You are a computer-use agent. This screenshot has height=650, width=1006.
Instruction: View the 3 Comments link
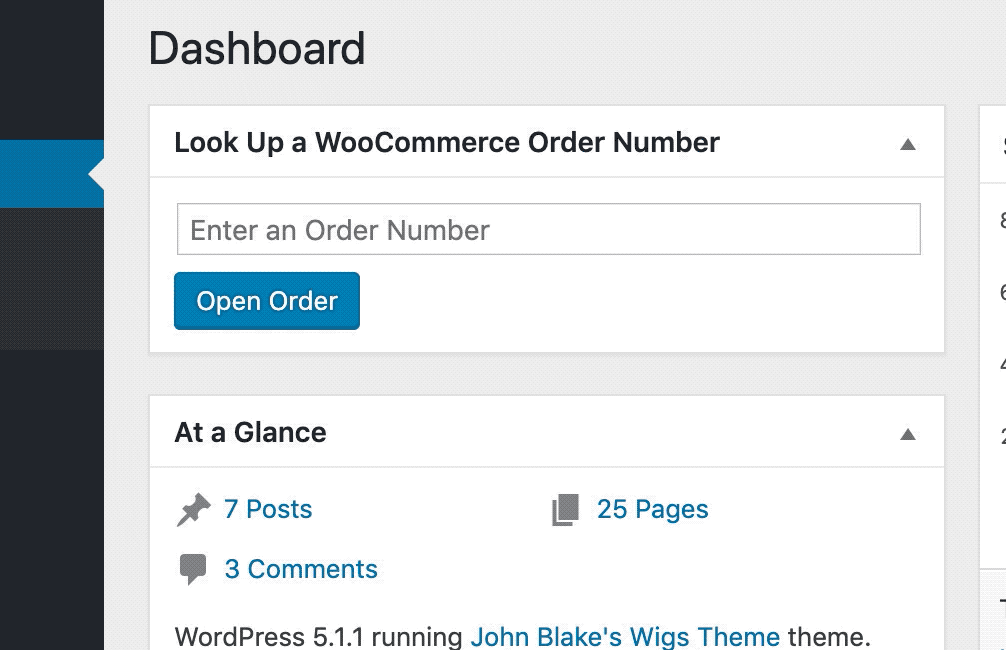click(x=301, y=569)
